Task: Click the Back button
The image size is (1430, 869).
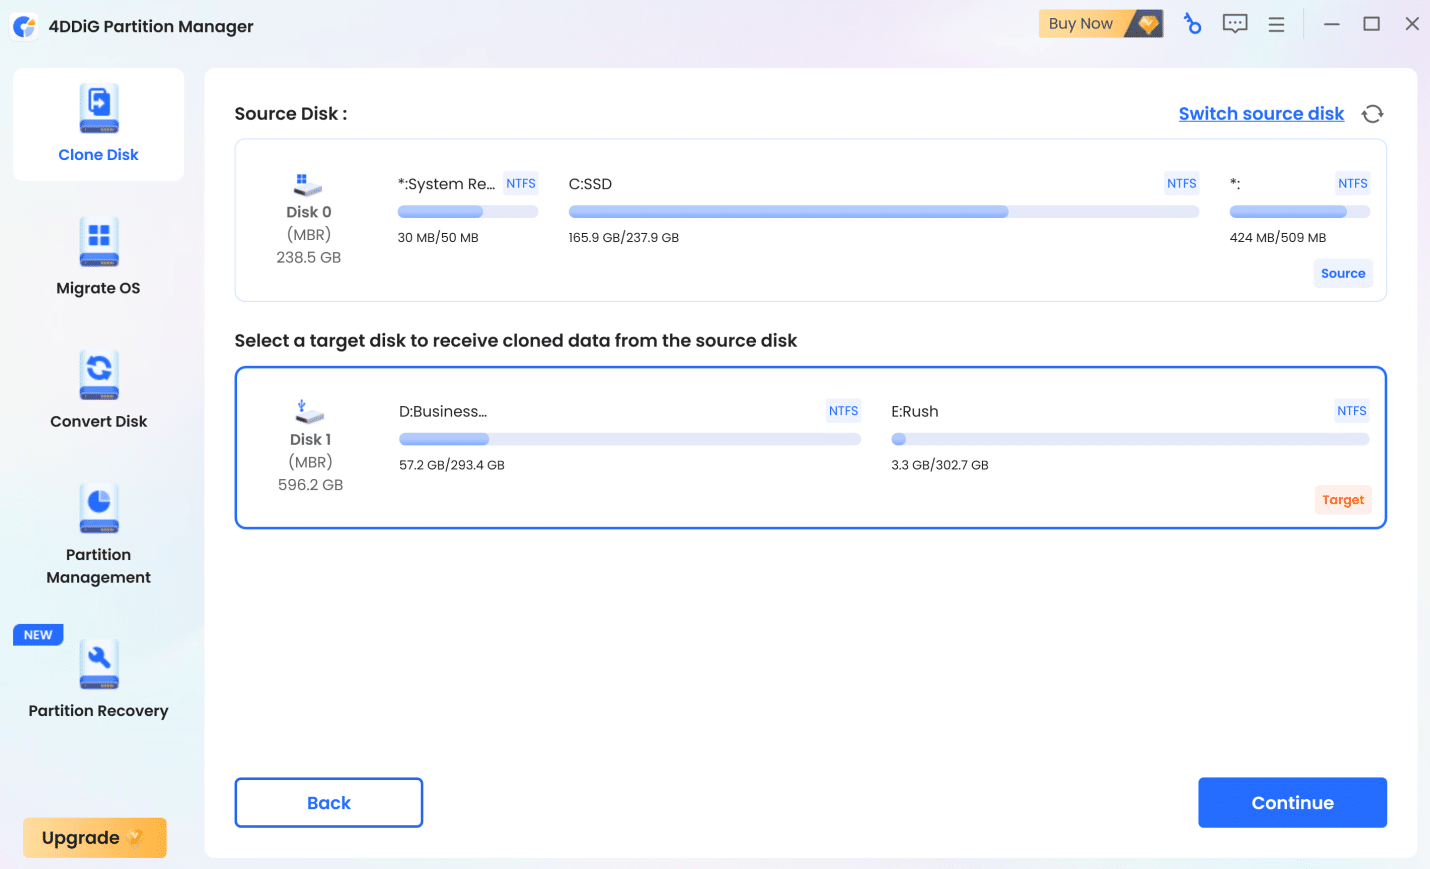Action: pyautogui.click(x=329, y=803)
